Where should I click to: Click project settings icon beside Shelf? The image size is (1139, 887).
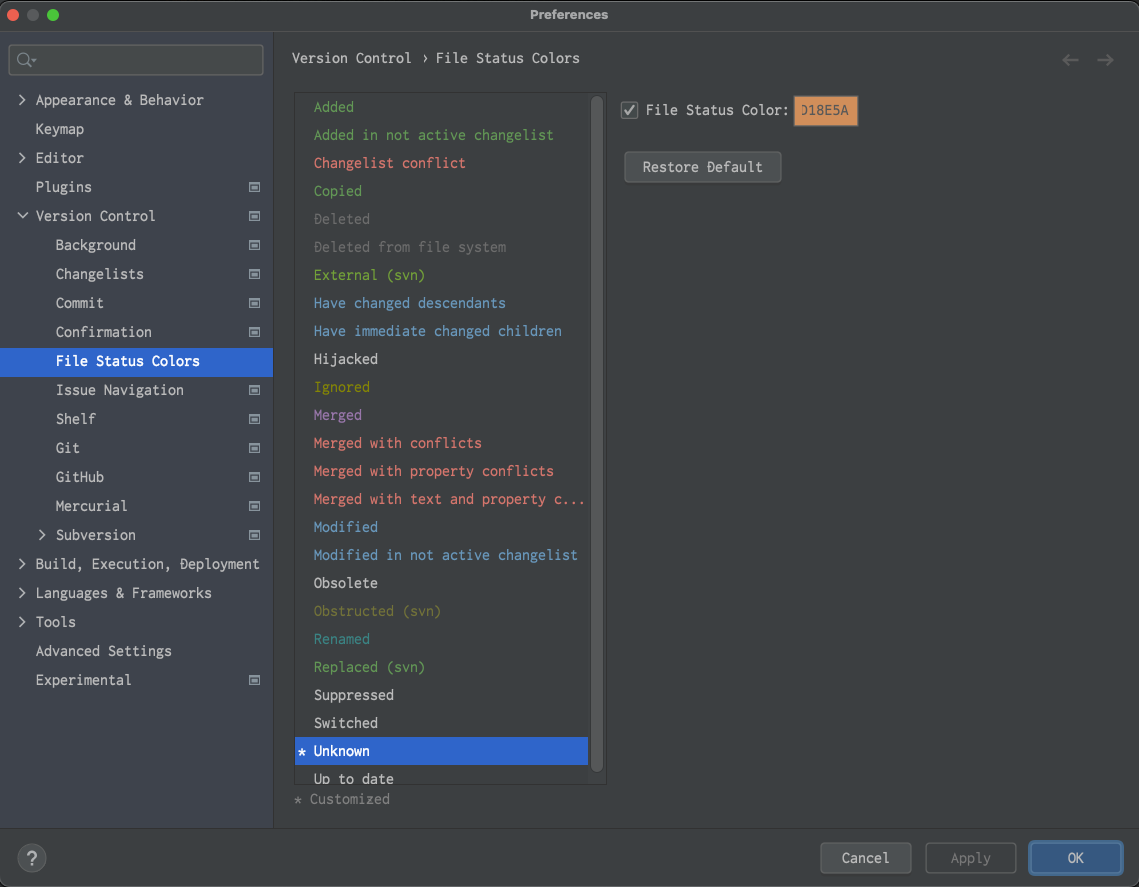click(254, 419)
